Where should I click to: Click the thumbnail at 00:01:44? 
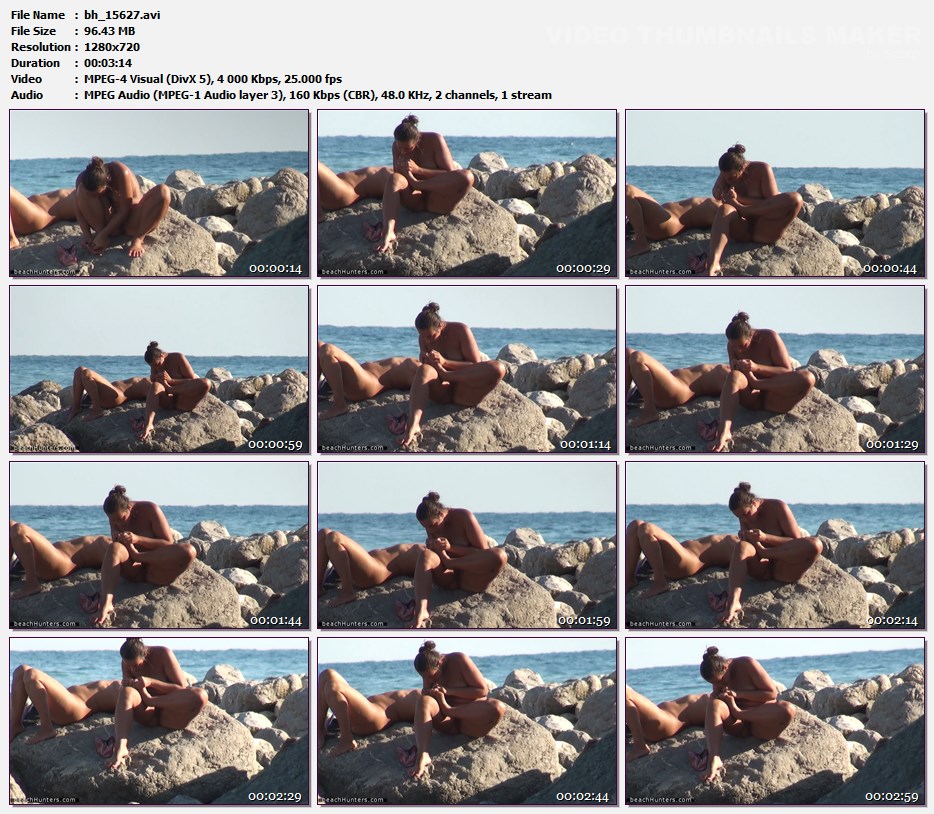pos(159,545)
